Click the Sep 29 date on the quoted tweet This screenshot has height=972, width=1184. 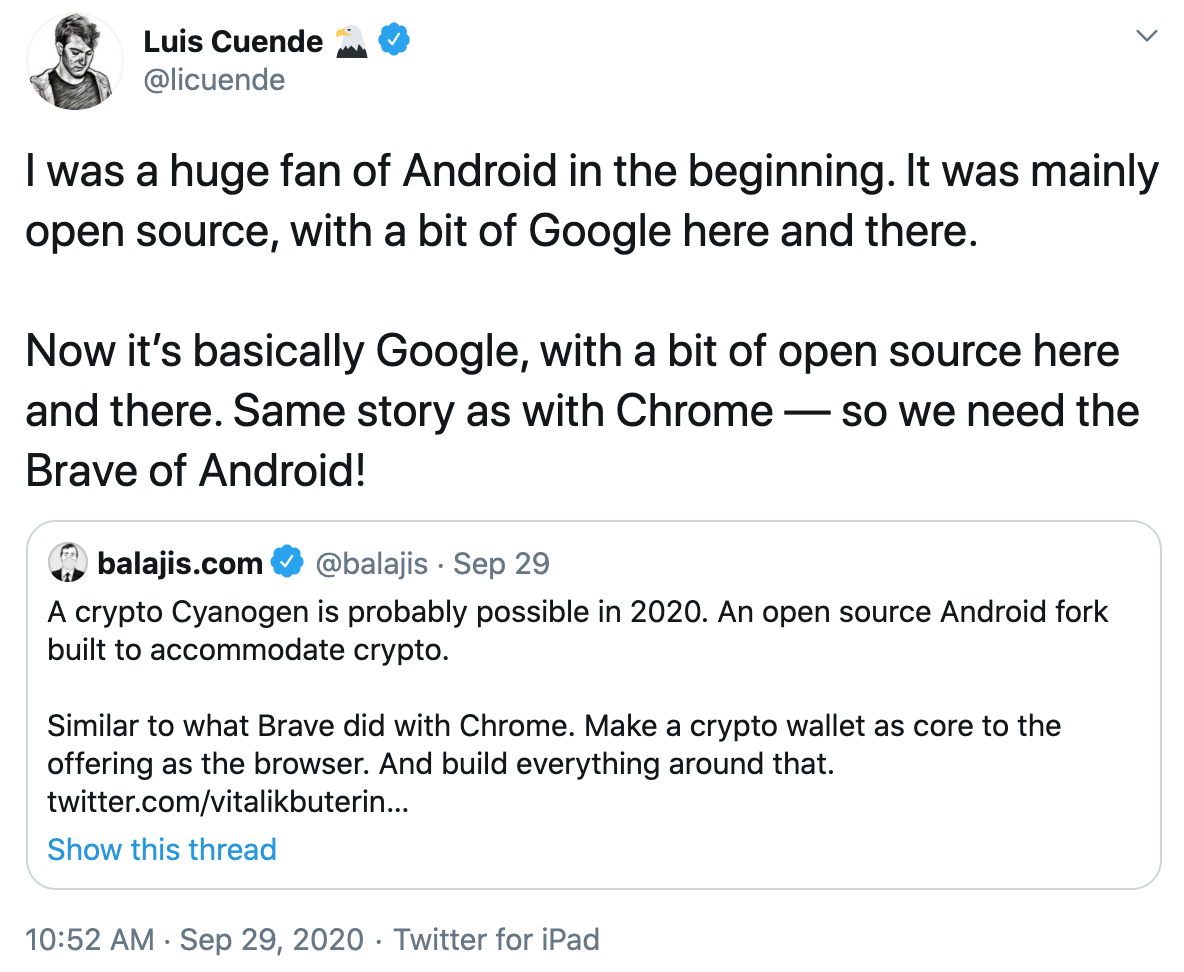[499, 563]
